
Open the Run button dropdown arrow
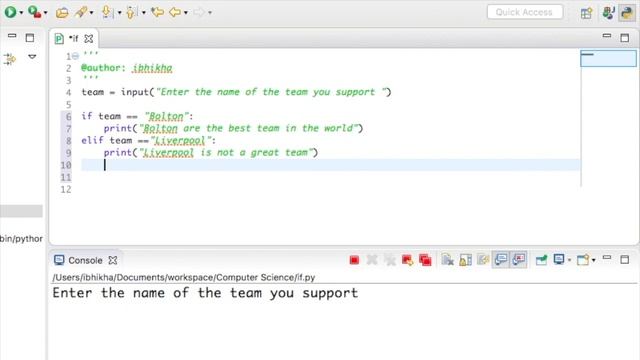(x=21, y=13)
